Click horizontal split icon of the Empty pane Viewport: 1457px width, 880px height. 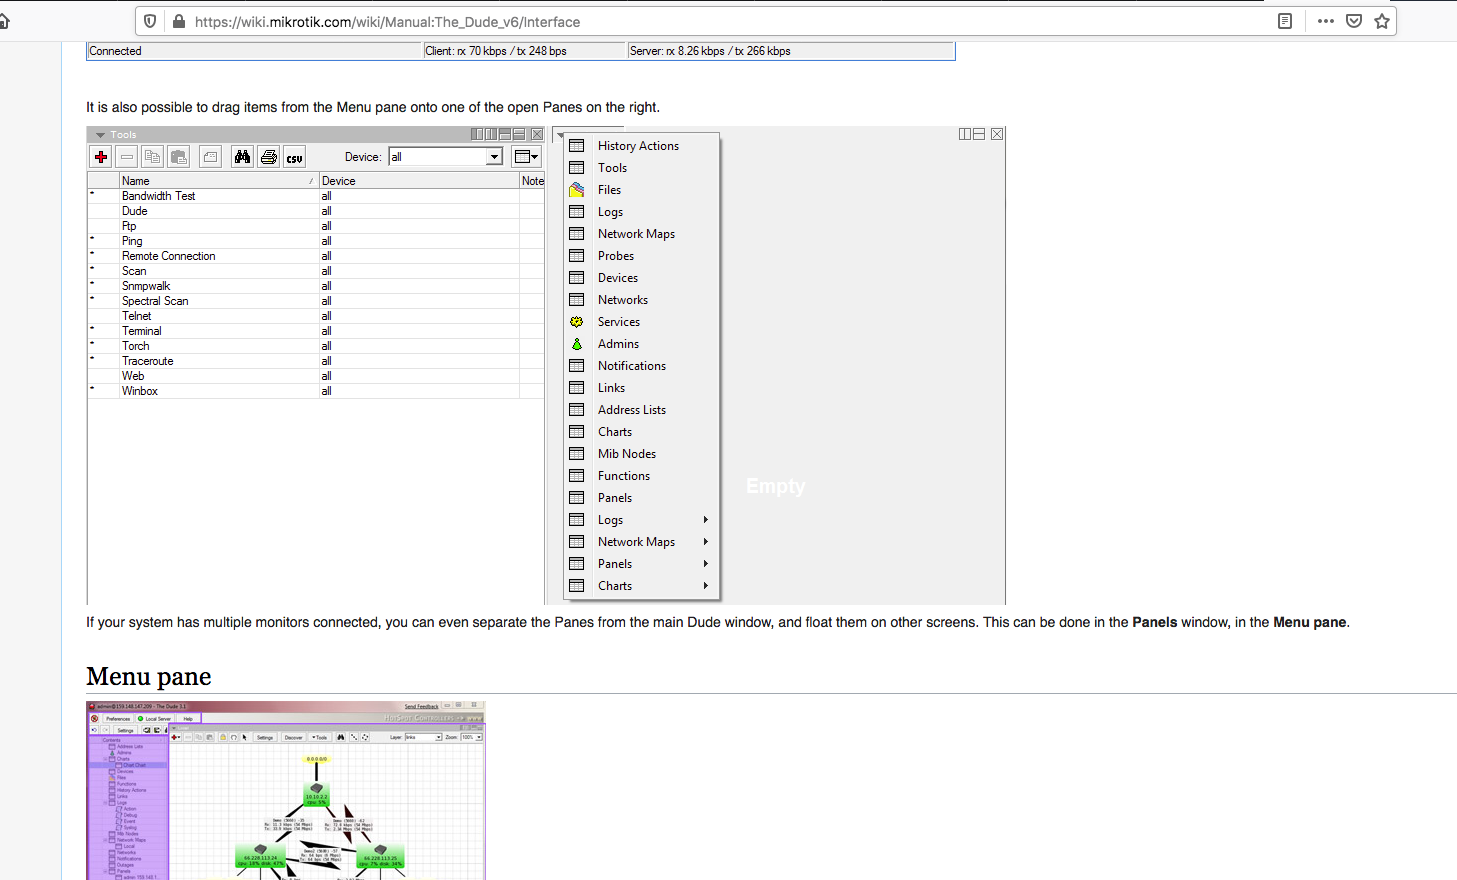979,134
